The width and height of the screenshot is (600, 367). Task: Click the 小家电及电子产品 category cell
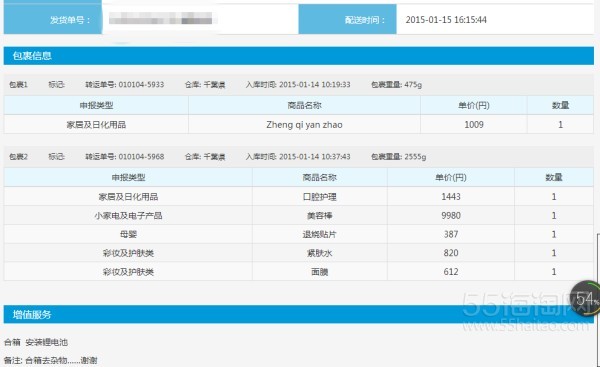coord(128,215)
